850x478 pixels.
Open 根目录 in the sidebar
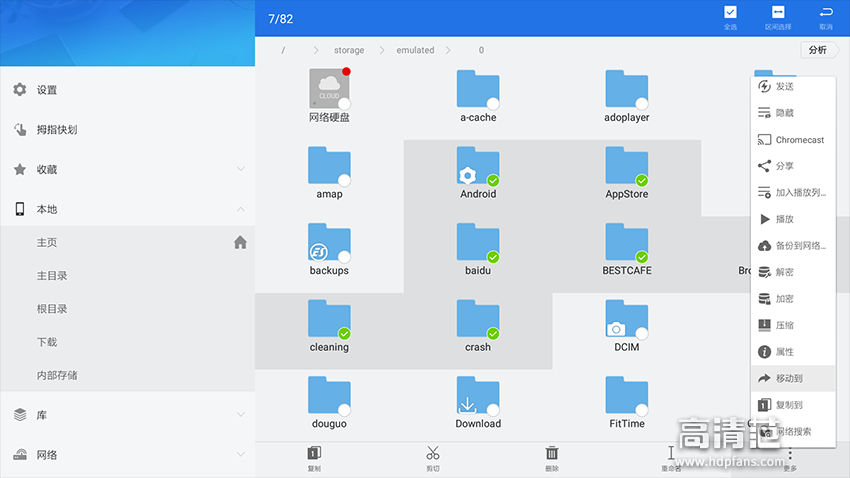[x=127, y=309]
